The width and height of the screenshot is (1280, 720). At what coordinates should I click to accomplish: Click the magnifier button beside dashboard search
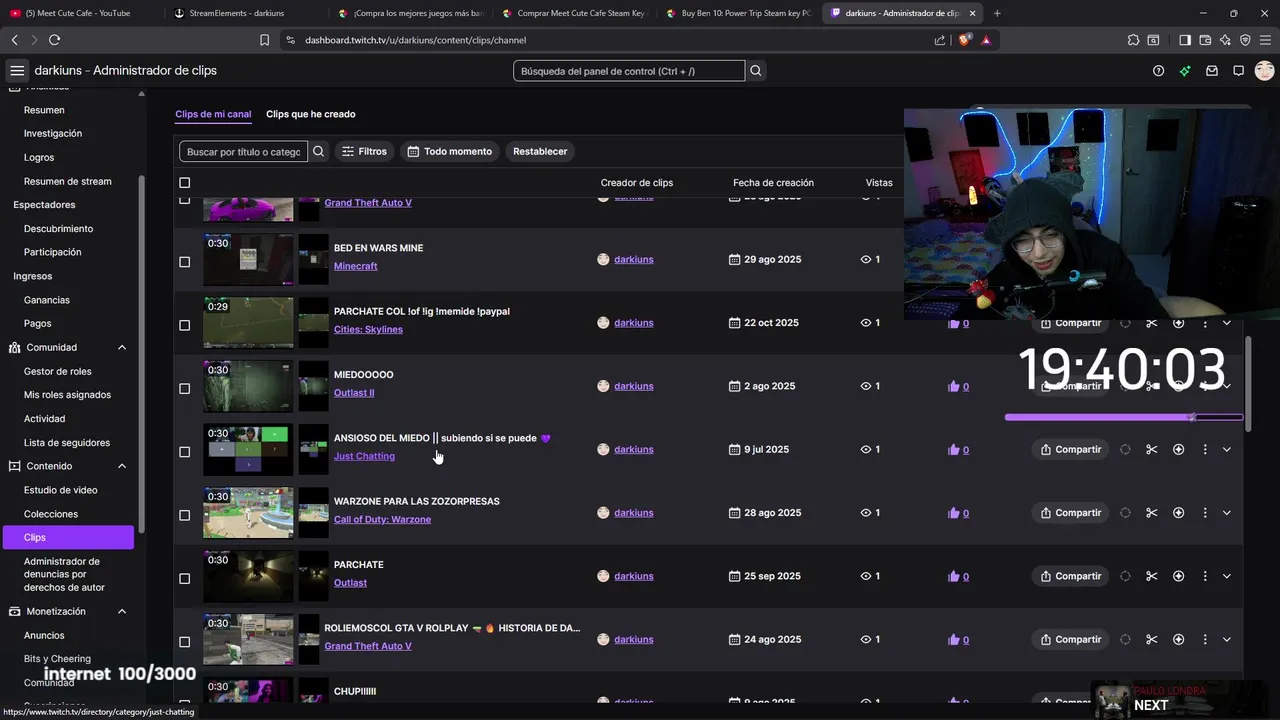point(756,71)
